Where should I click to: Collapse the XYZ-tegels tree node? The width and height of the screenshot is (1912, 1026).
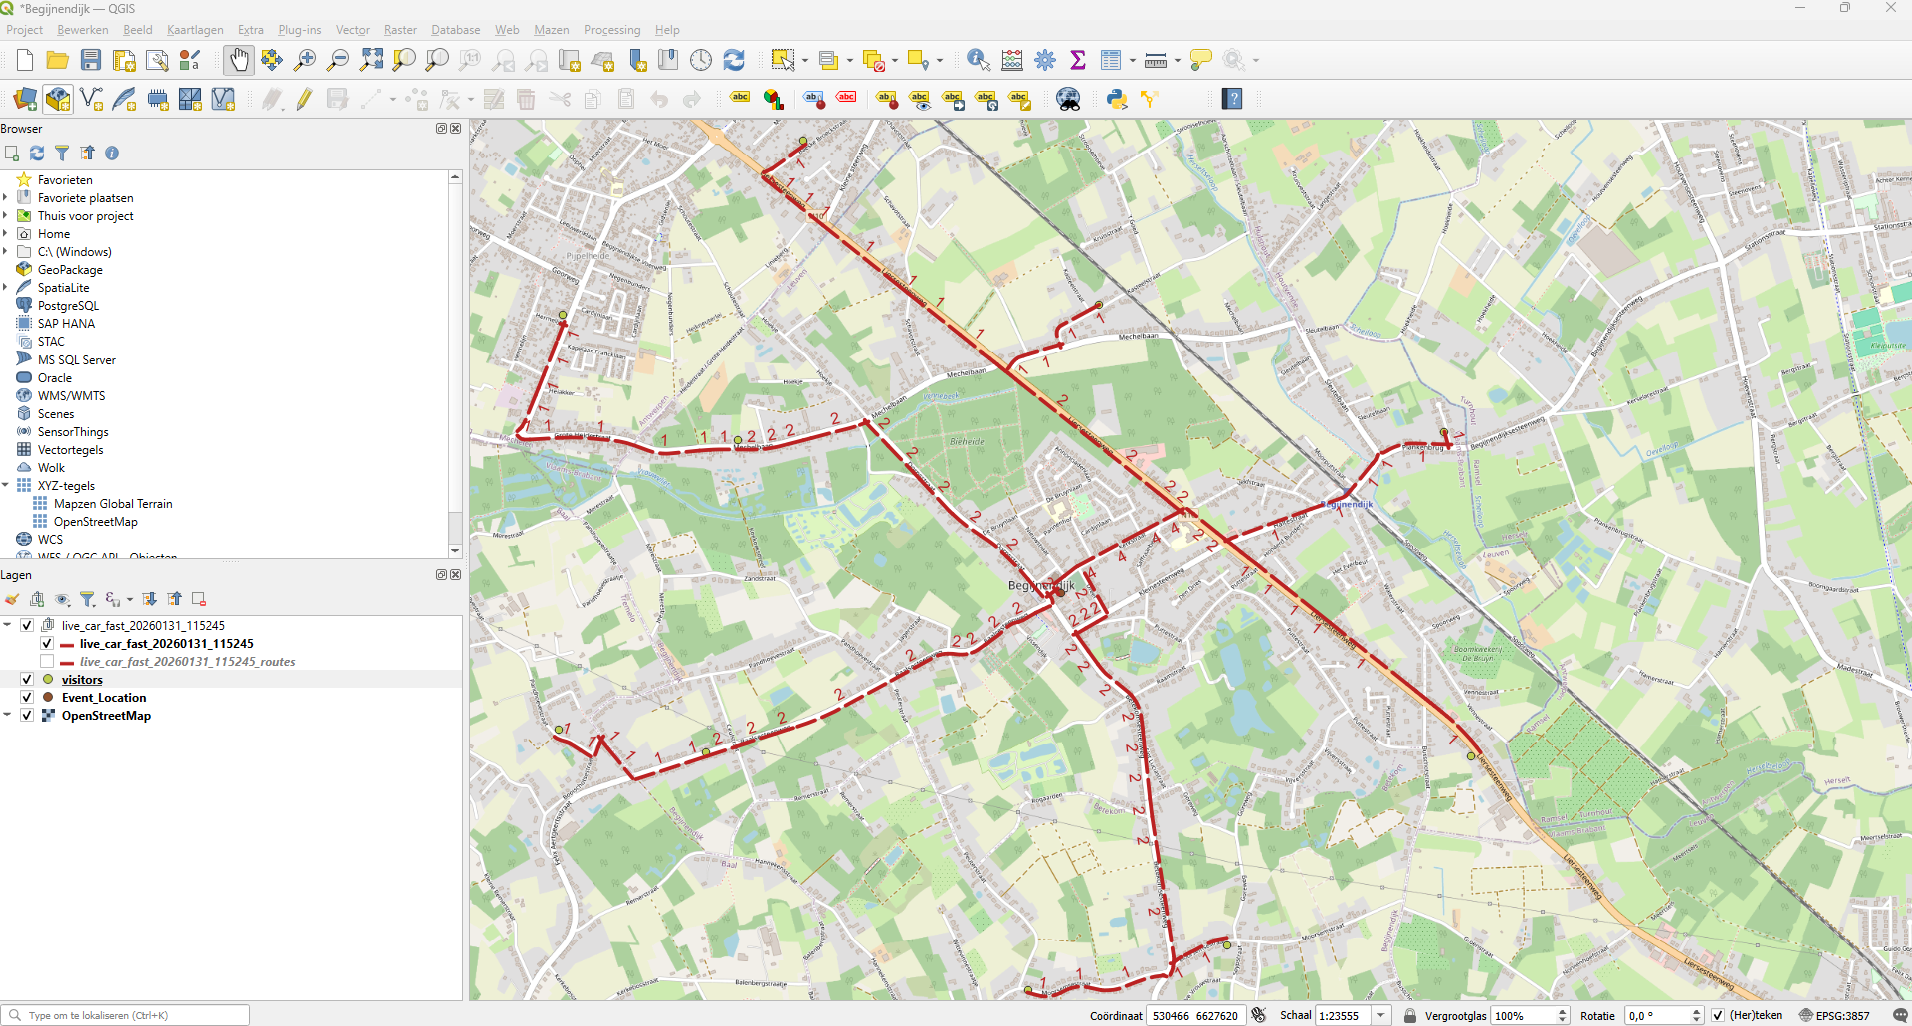pyautogui.click(x=6, y=486)
